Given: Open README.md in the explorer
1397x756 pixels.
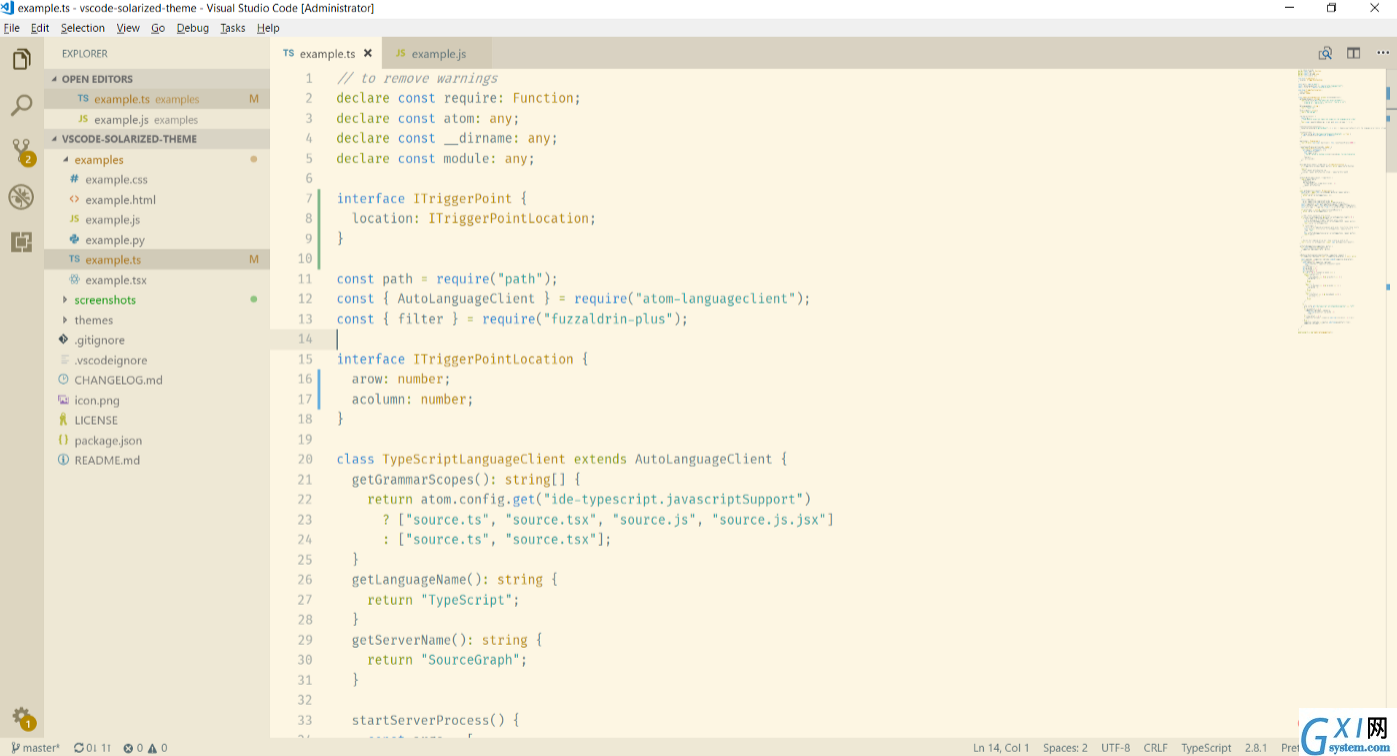Looking at the screenshot, I should coord(107,460).
